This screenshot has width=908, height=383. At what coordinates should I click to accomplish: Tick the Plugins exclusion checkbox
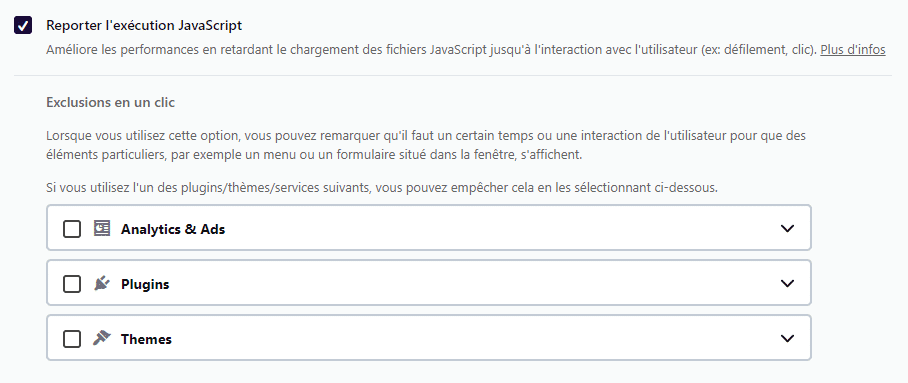point(72,284)
